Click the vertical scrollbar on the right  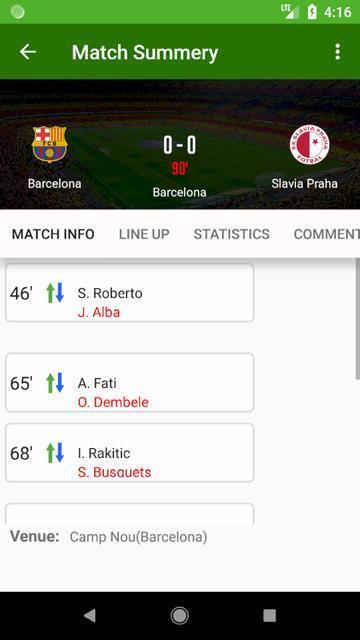358,318
